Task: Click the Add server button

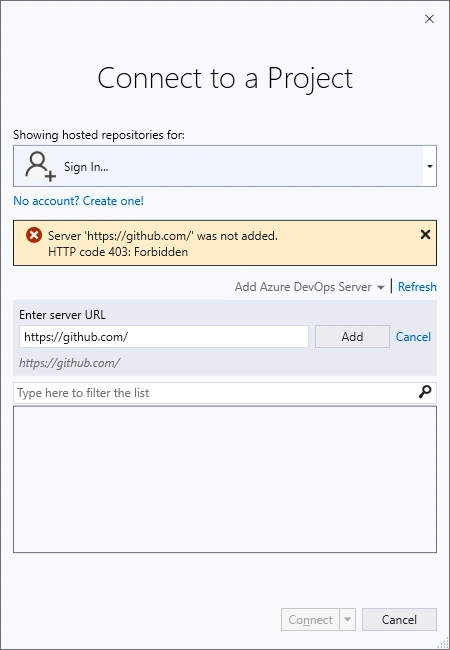Action: (352, 336)
